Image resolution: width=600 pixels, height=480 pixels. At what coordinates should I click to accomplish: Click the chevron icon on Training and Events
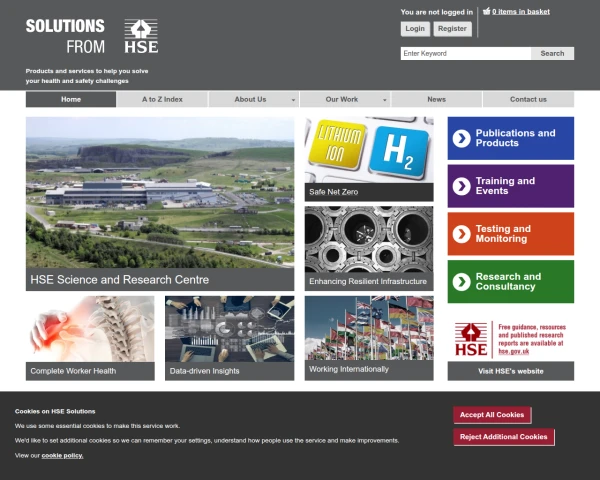click(461, 186)
